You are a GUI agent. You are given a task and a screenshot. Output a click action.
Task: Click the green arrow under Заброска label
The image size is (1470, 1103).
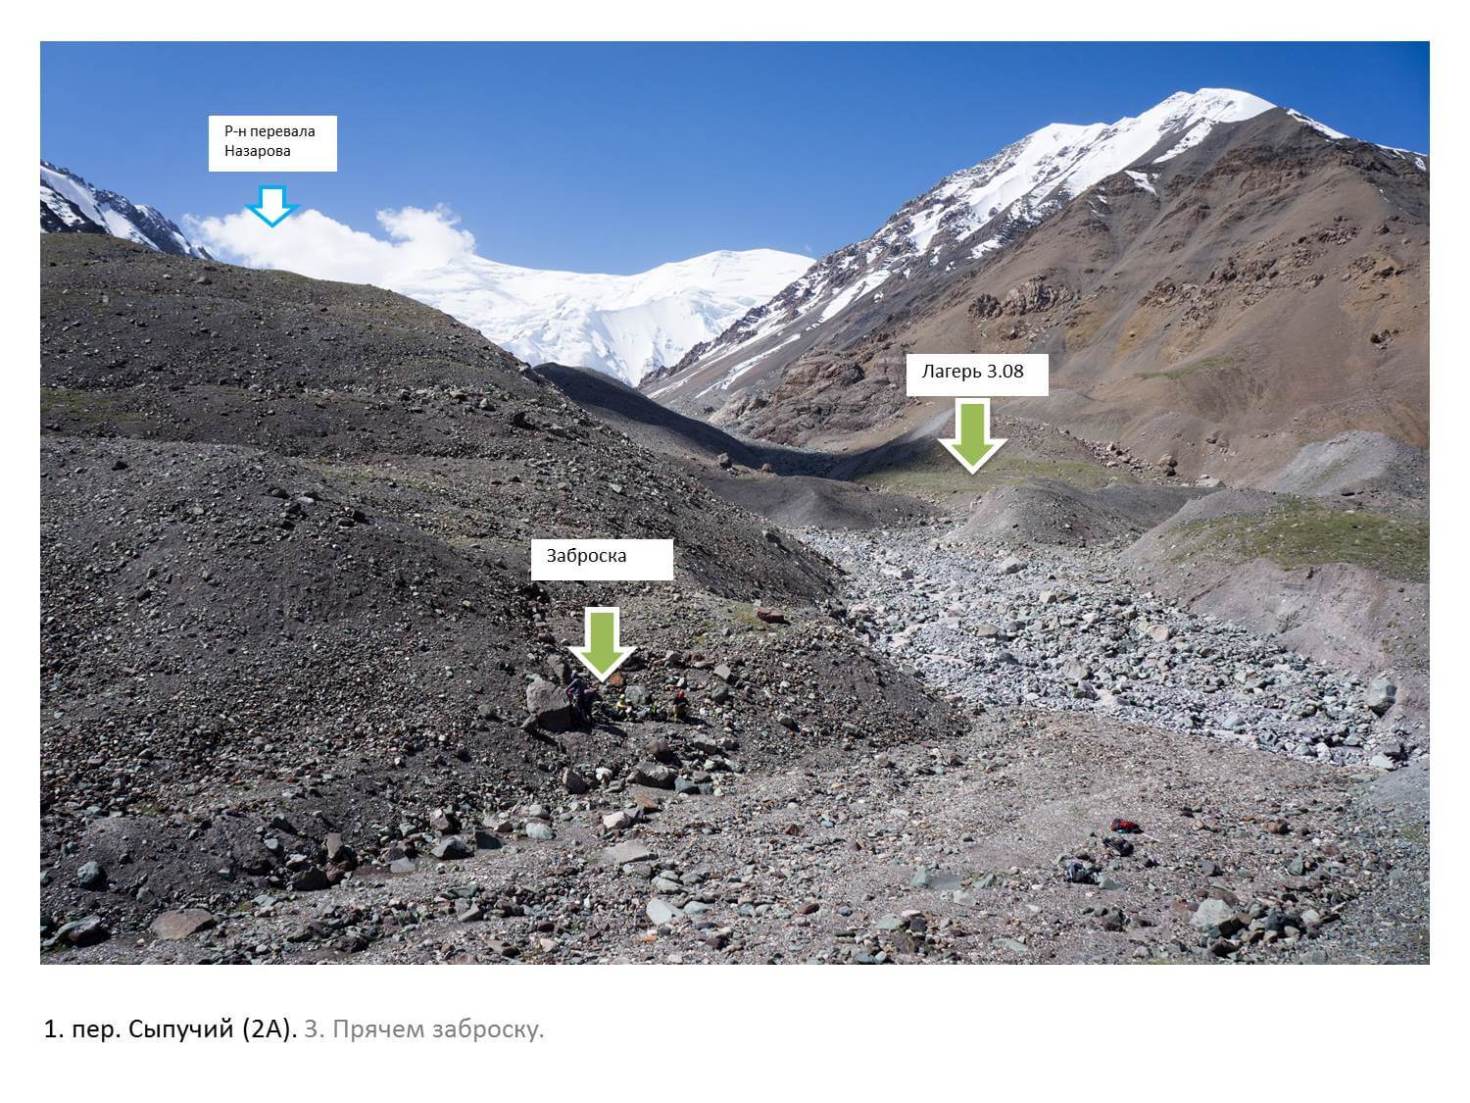[x=601, y=644]
